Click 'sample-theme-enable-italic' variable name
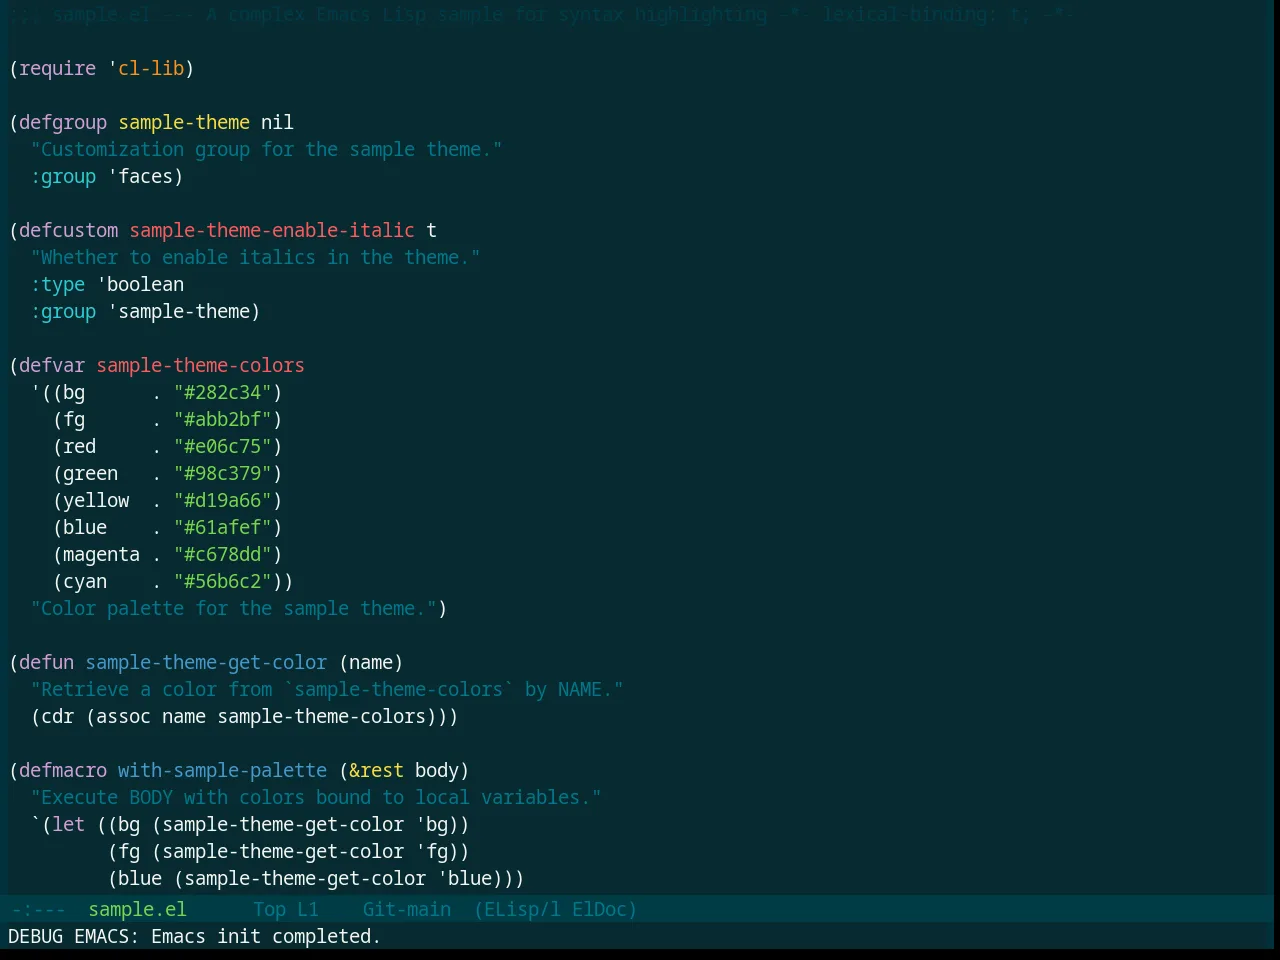This screenshot has width=1280, height=960. [x=271, y=230]
